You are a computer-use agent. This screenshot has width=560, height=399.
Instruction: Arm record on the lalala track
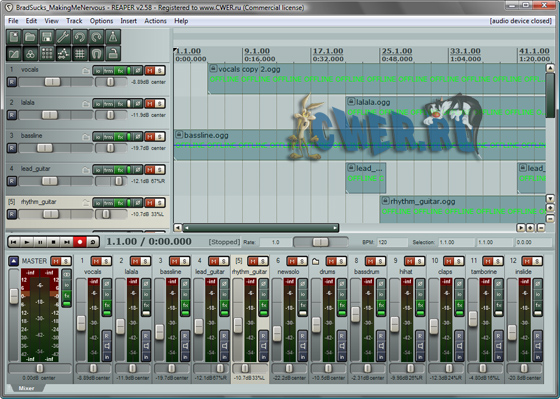pos(12,115)
